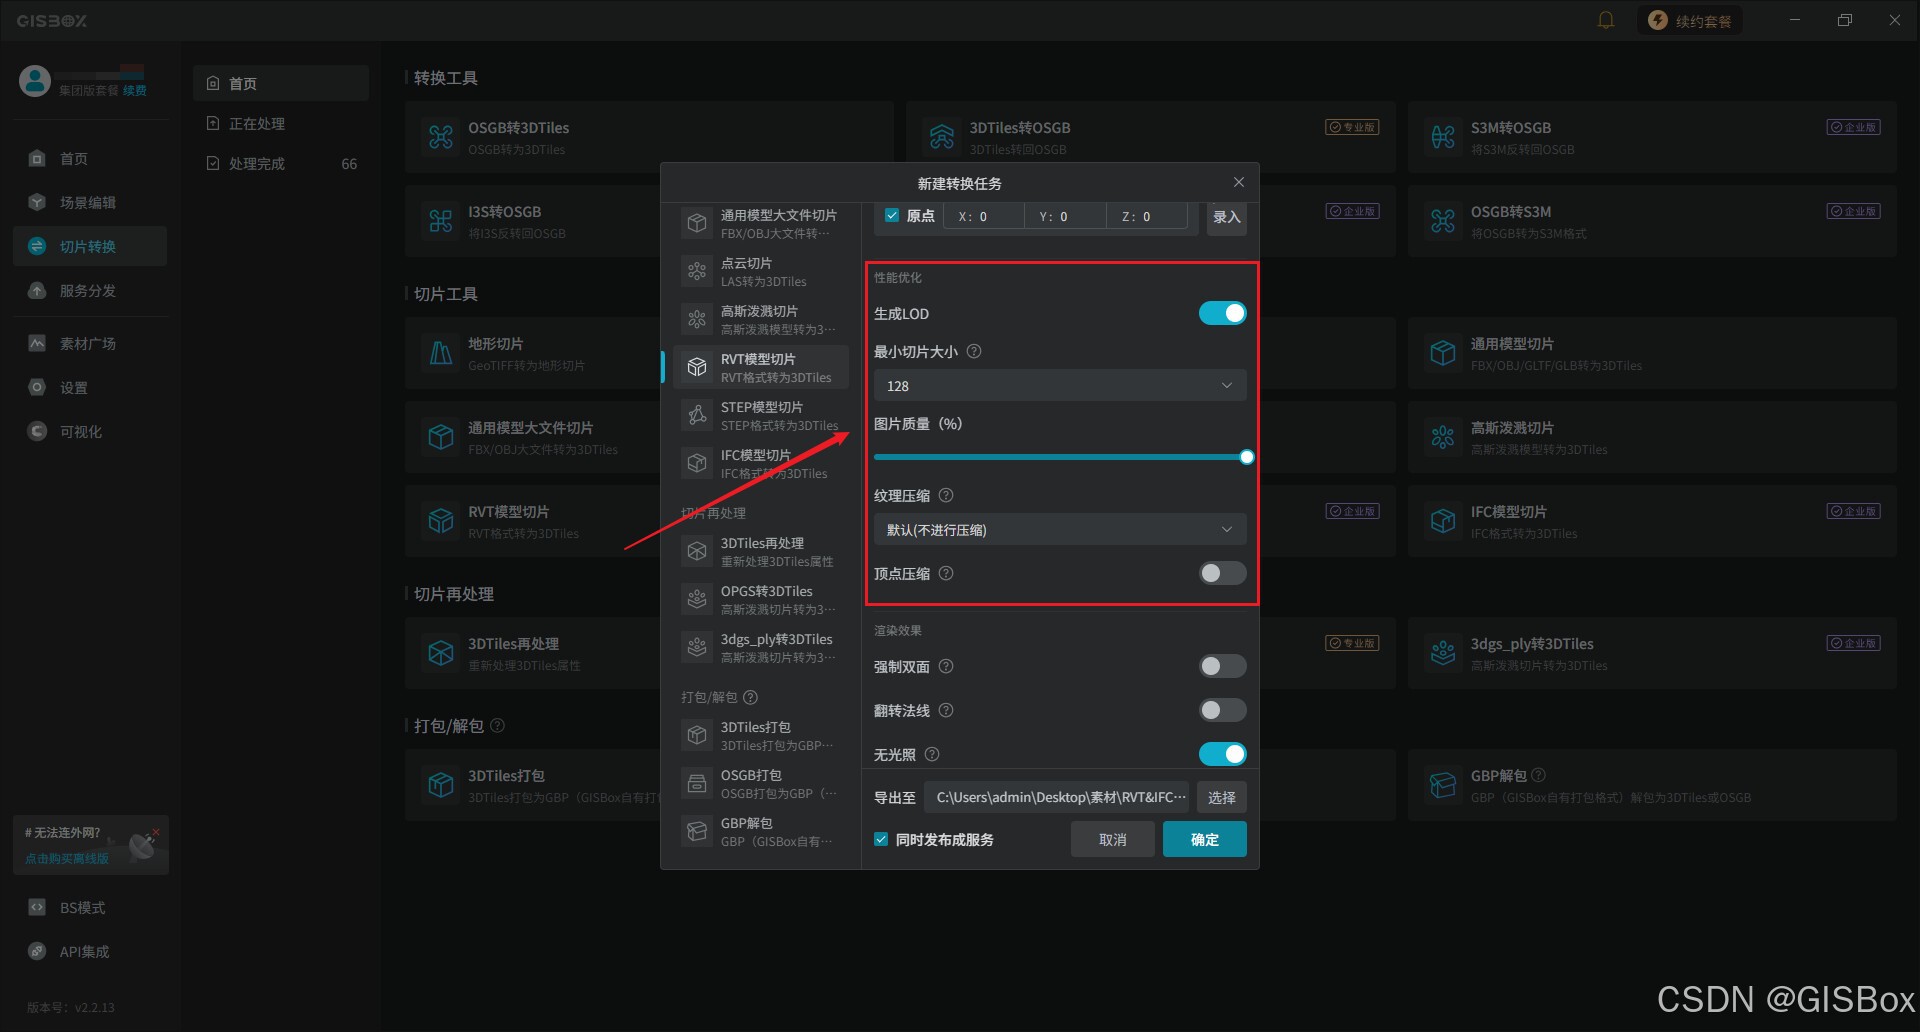1920x1032 pixels.
Task: Select the 处理完成 tab
Action: 281,163
